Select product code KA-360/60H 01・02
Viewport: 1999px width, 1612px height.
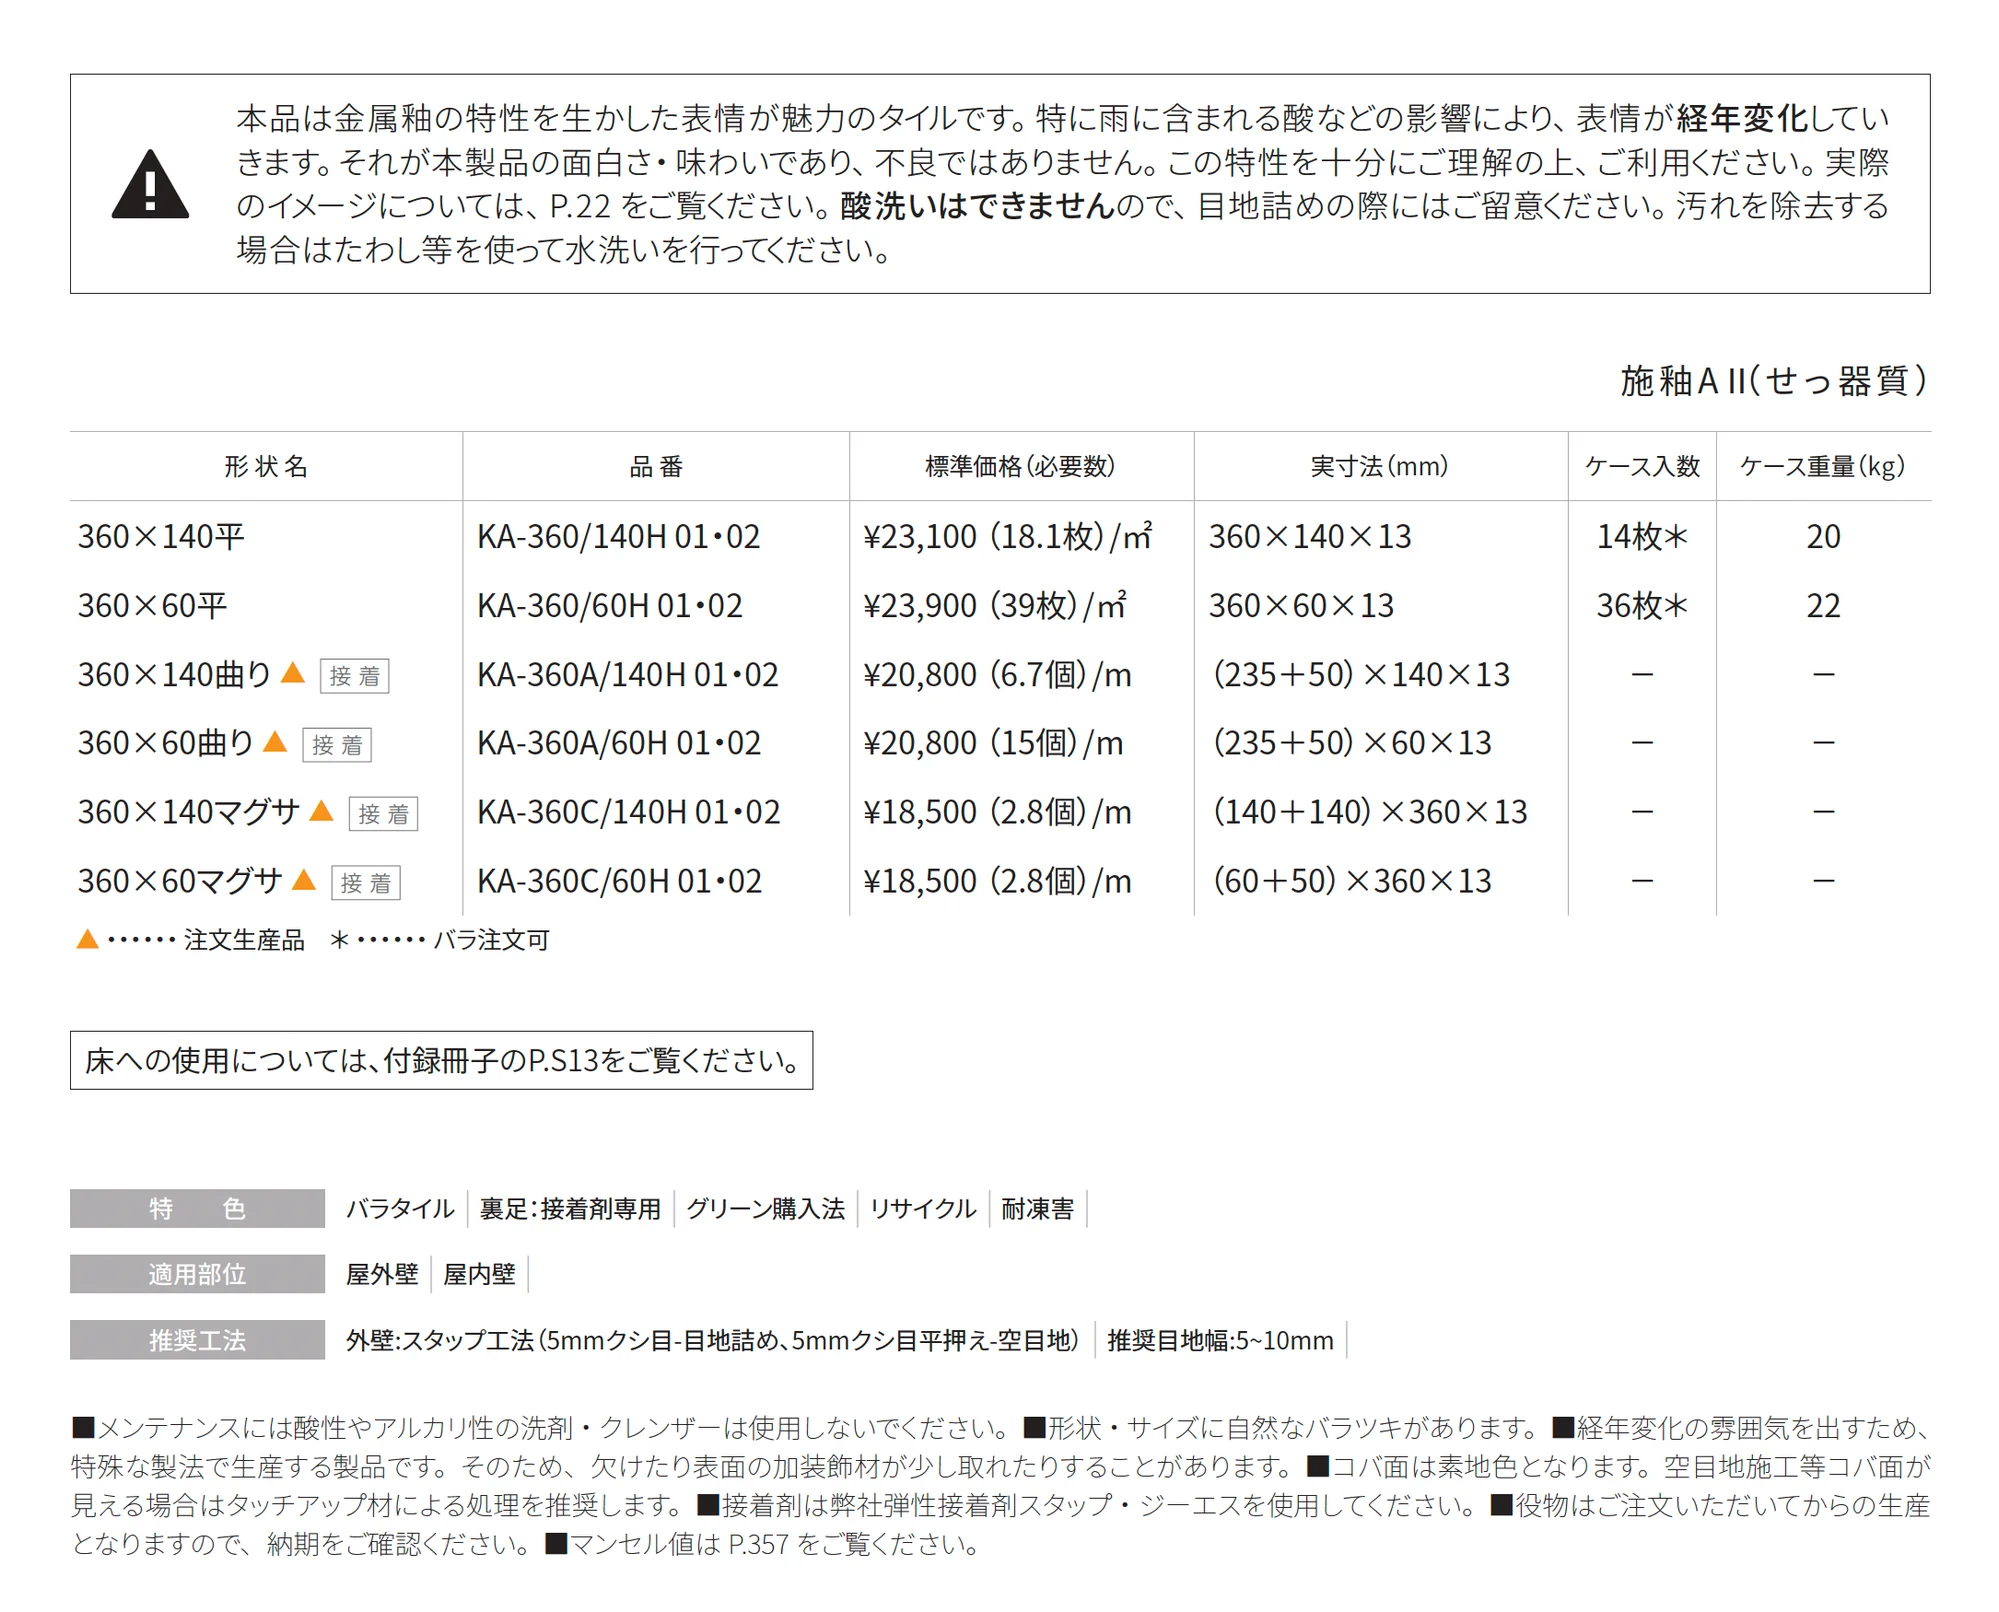[x=610, y=606]
